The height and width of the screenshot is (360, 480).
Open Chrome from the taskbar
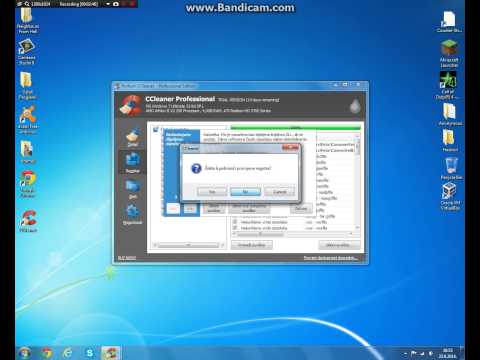coord(47,353)
